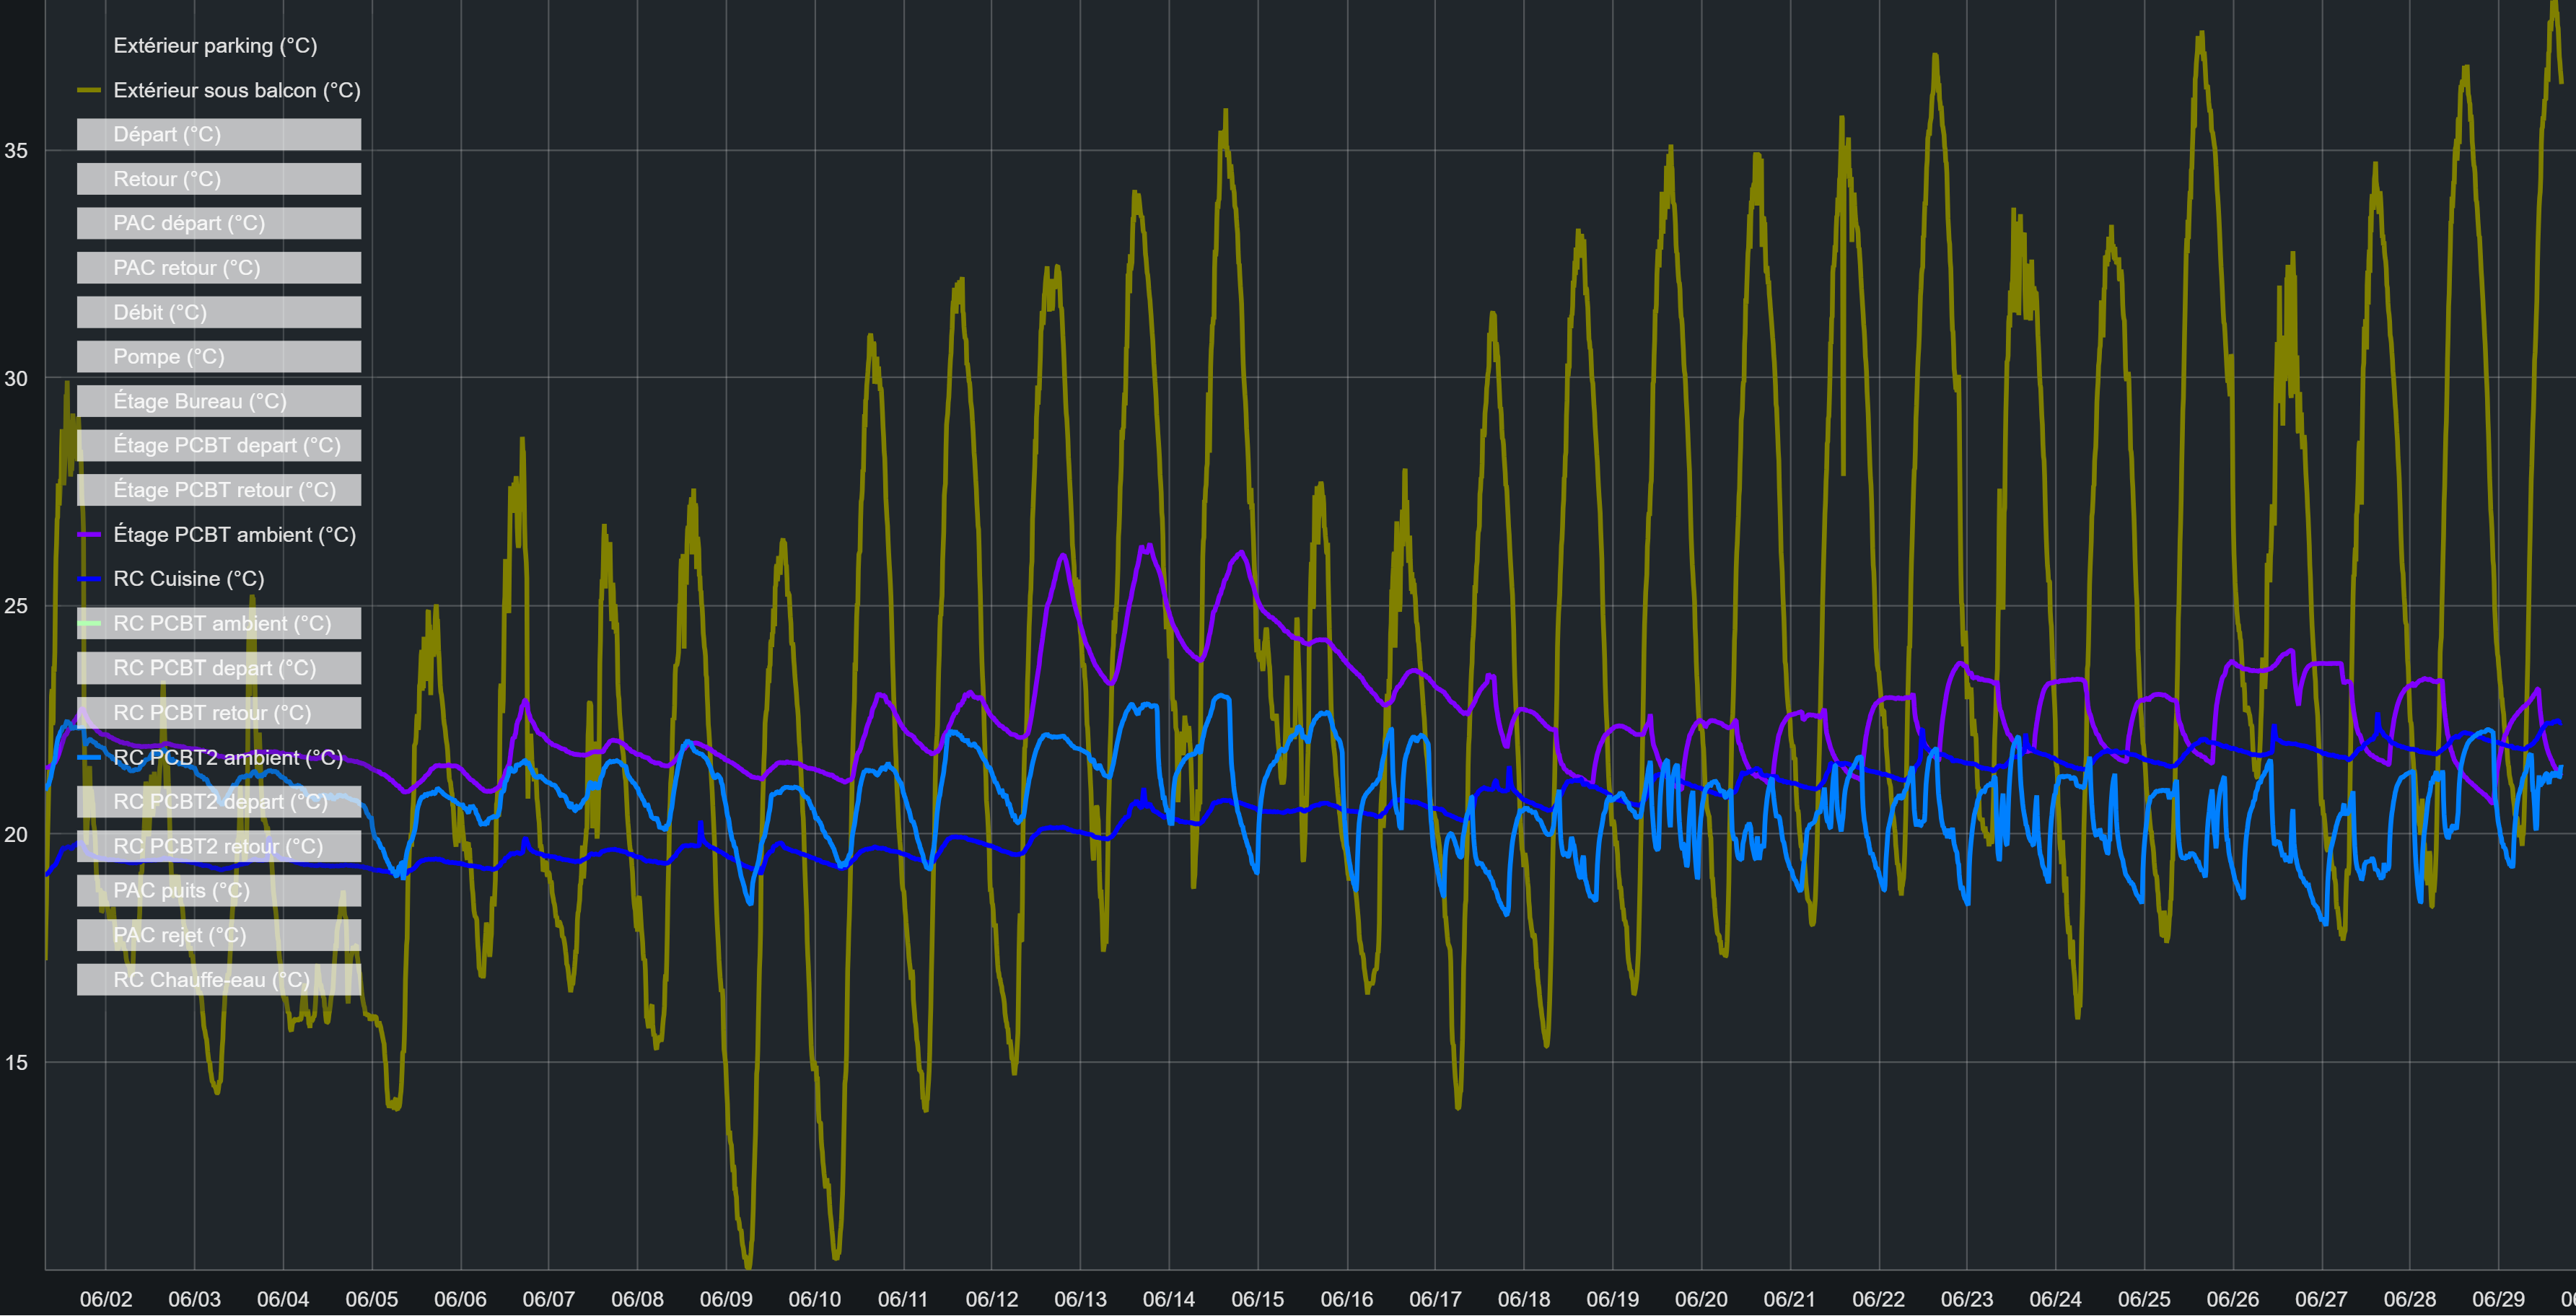Enable Retour (°C) legend entry

pyautogui.click(x=167, y=179)
